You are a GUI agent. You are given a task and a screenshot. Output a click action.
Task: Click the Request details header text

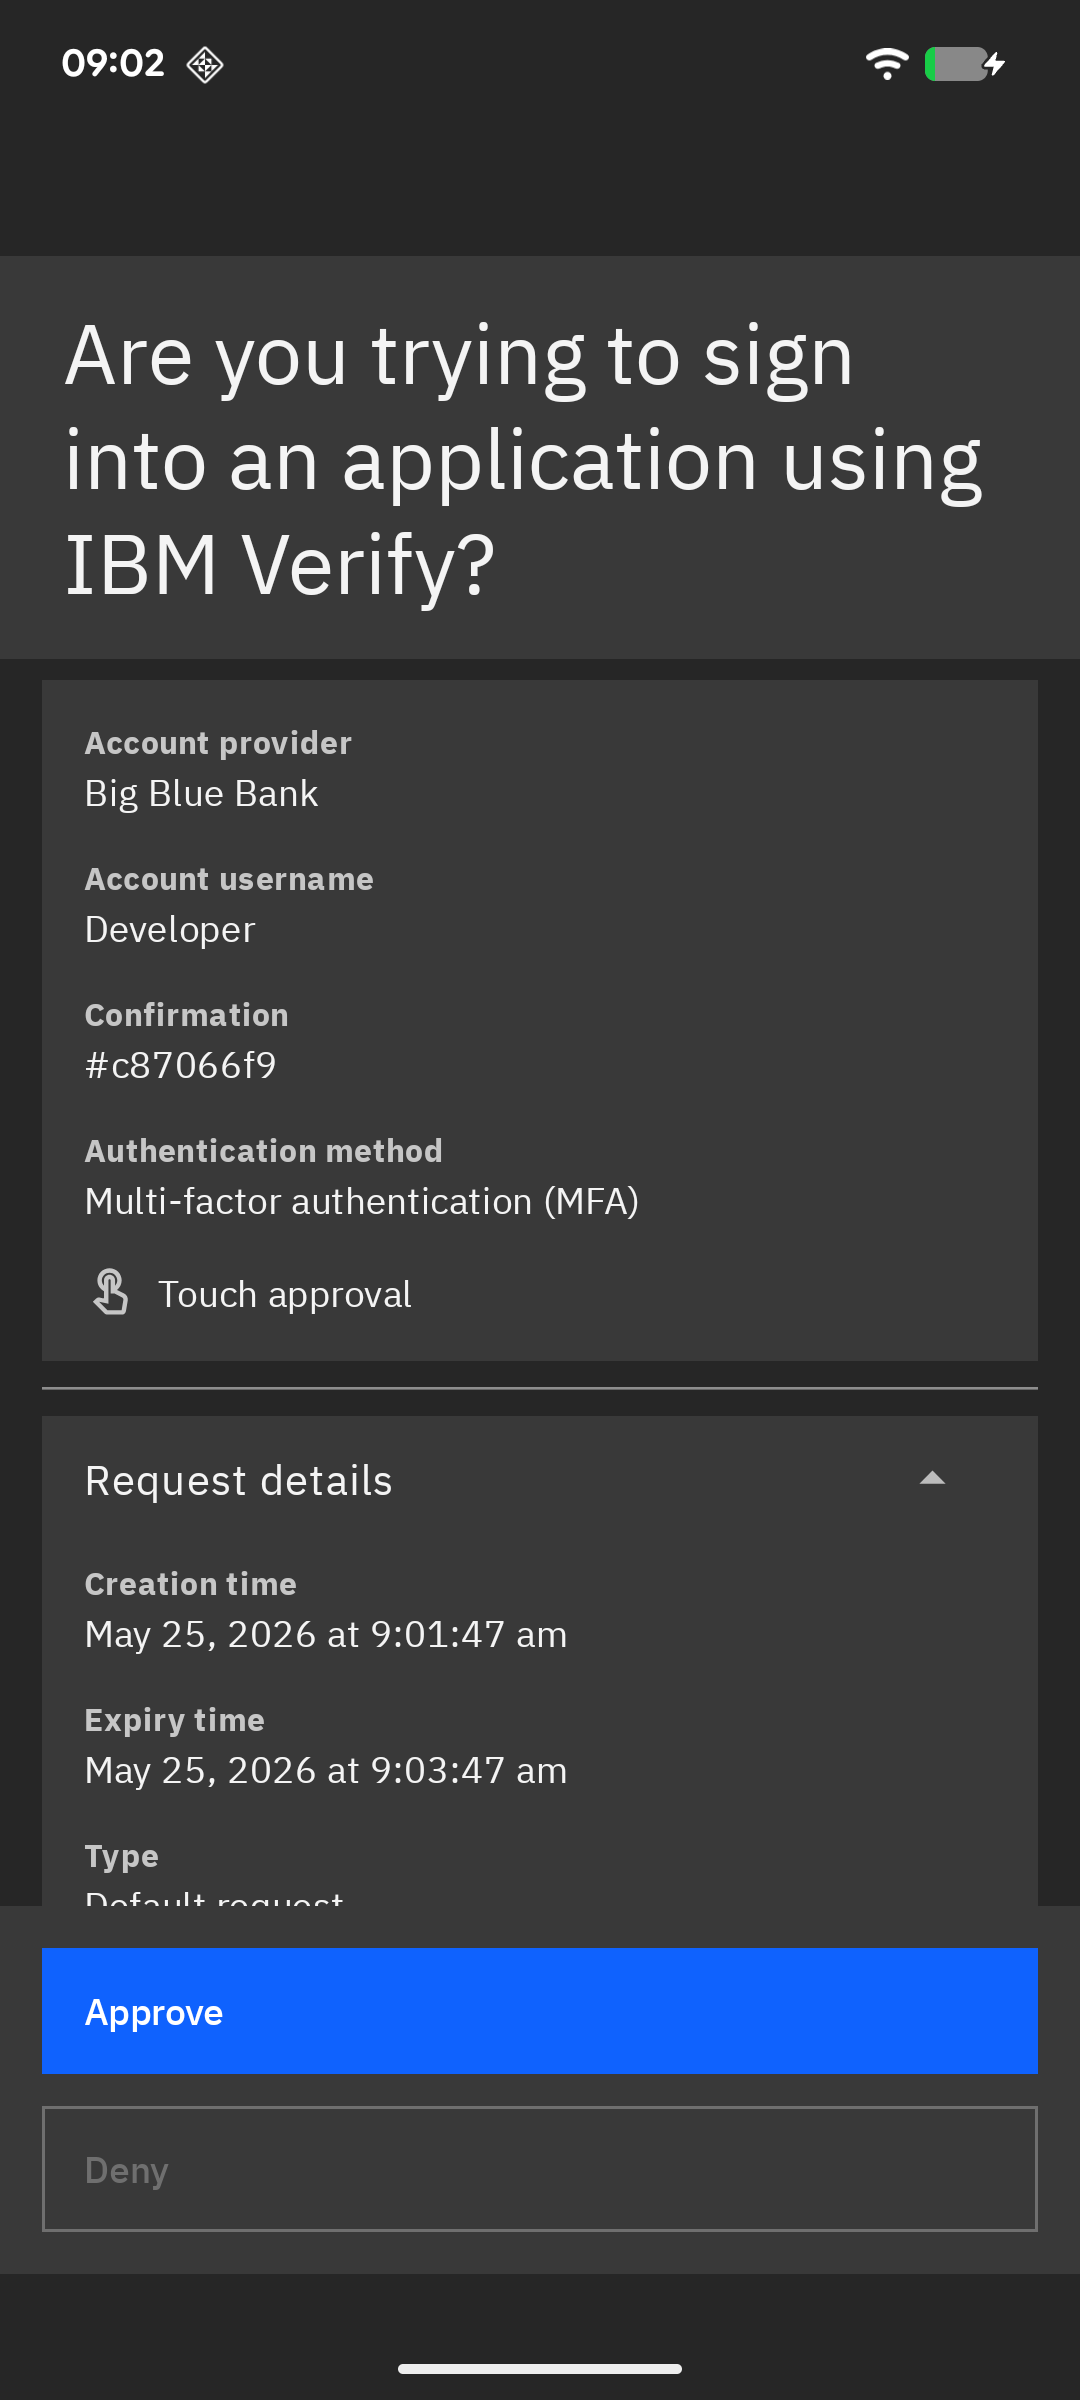pyautogui.click(x=239, y=1481)
